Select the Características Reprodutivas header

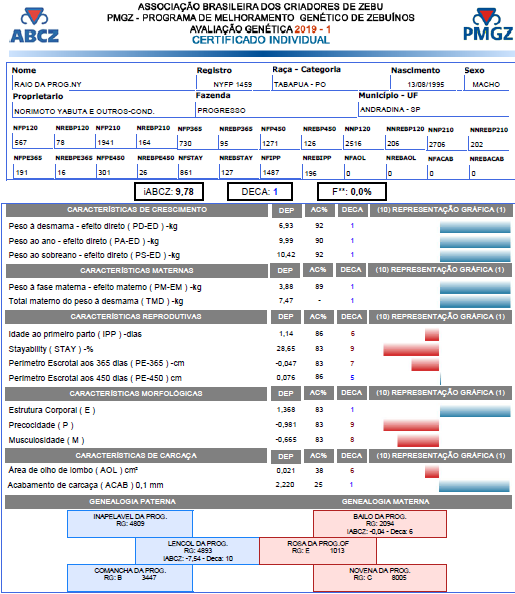(x=136, y=317)
